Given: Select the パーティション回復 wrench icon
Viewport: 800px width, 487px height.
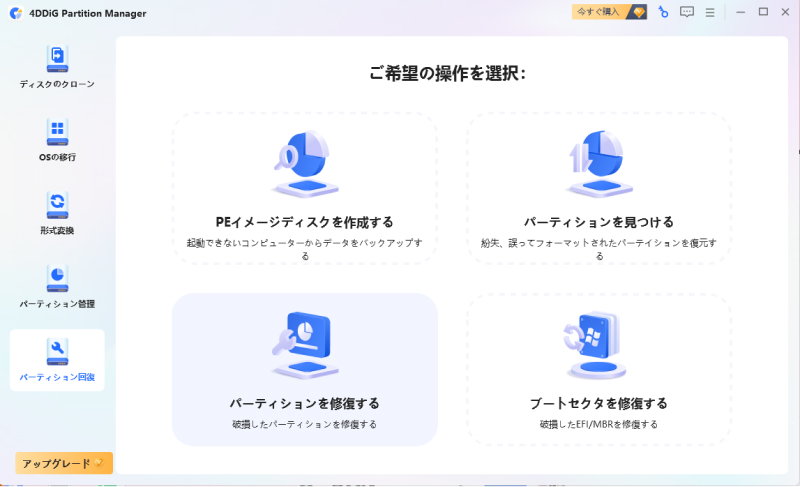Looking at the screenshot, I should click(57, 352).
